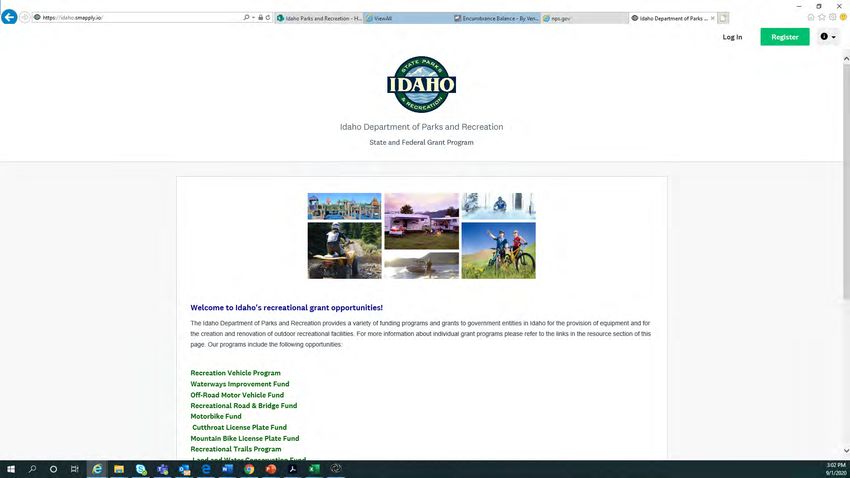The height and width of the screenshot is (478, 850).
Task: Open a new browser tab
Action: [723, 18]
